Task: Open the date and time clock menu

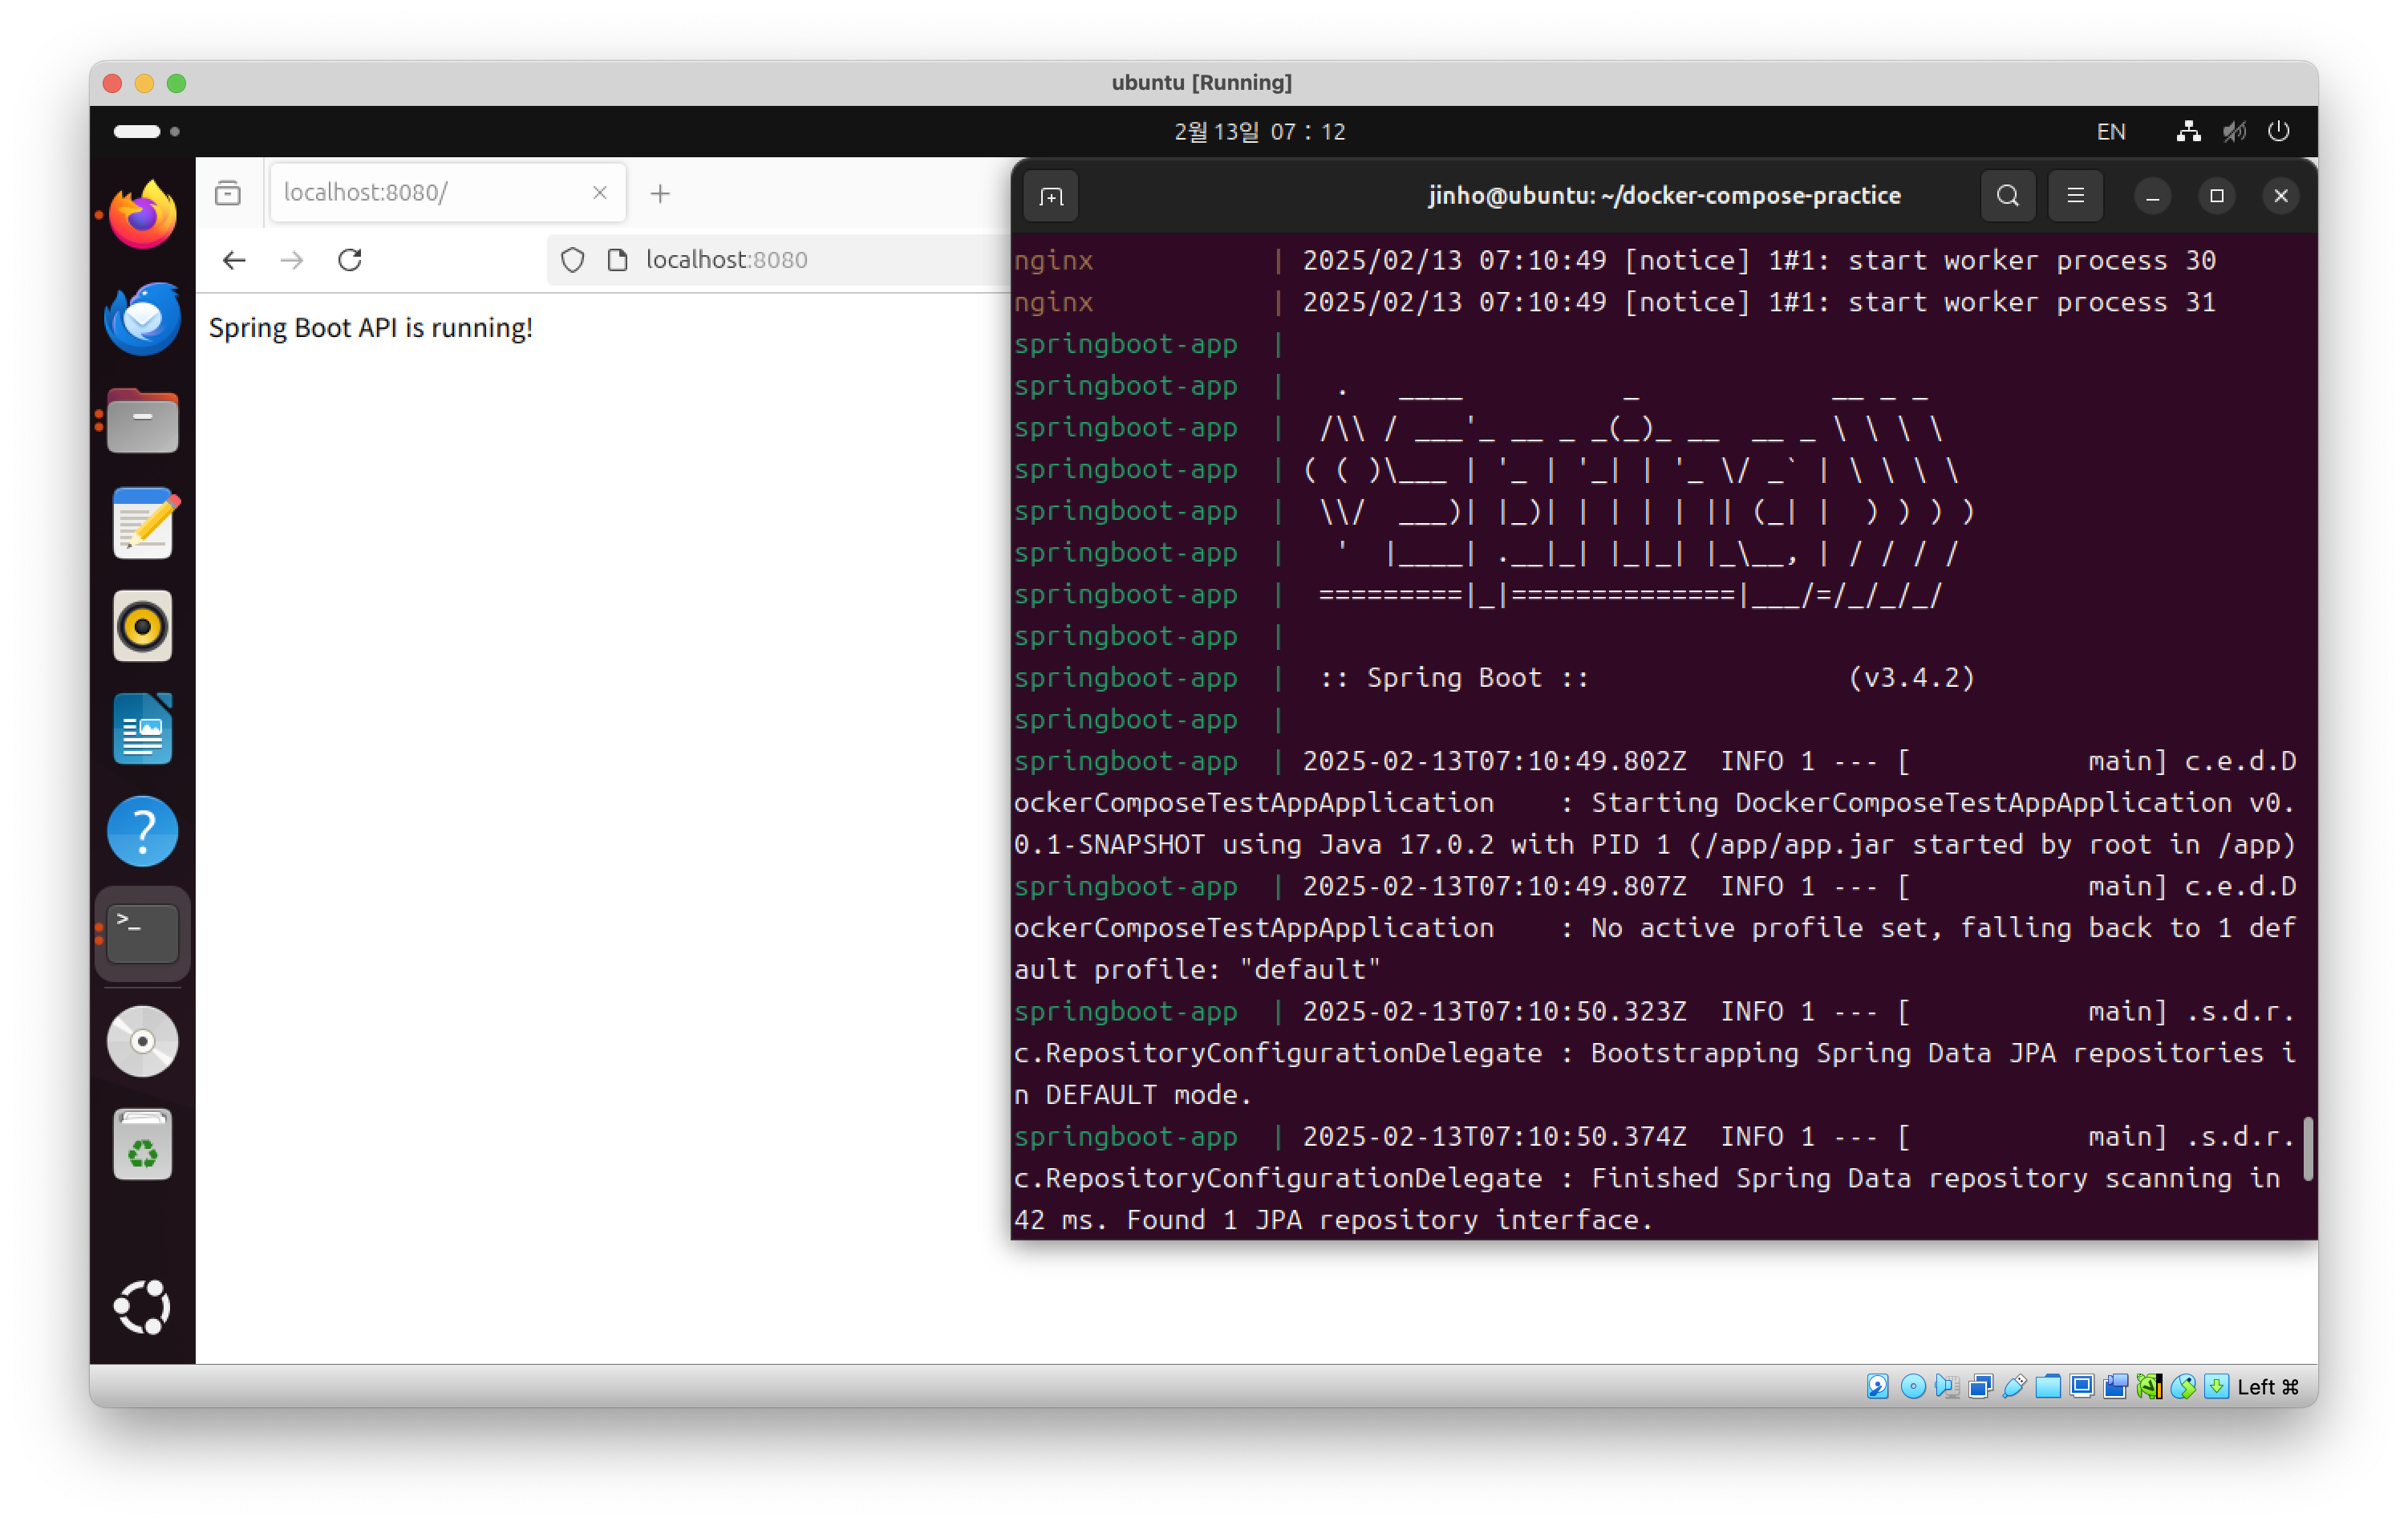Action: coord(1259,132)
